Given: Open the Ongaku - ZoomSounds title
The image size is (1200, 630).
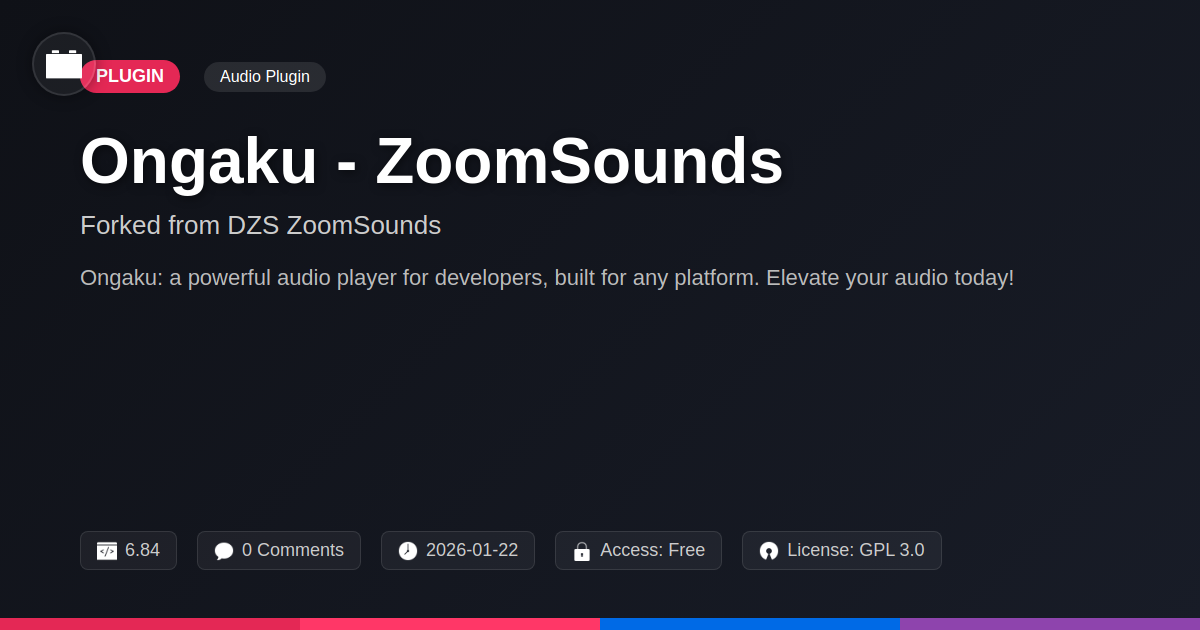Looking at the screenshot, I should (x=432, y=161).
